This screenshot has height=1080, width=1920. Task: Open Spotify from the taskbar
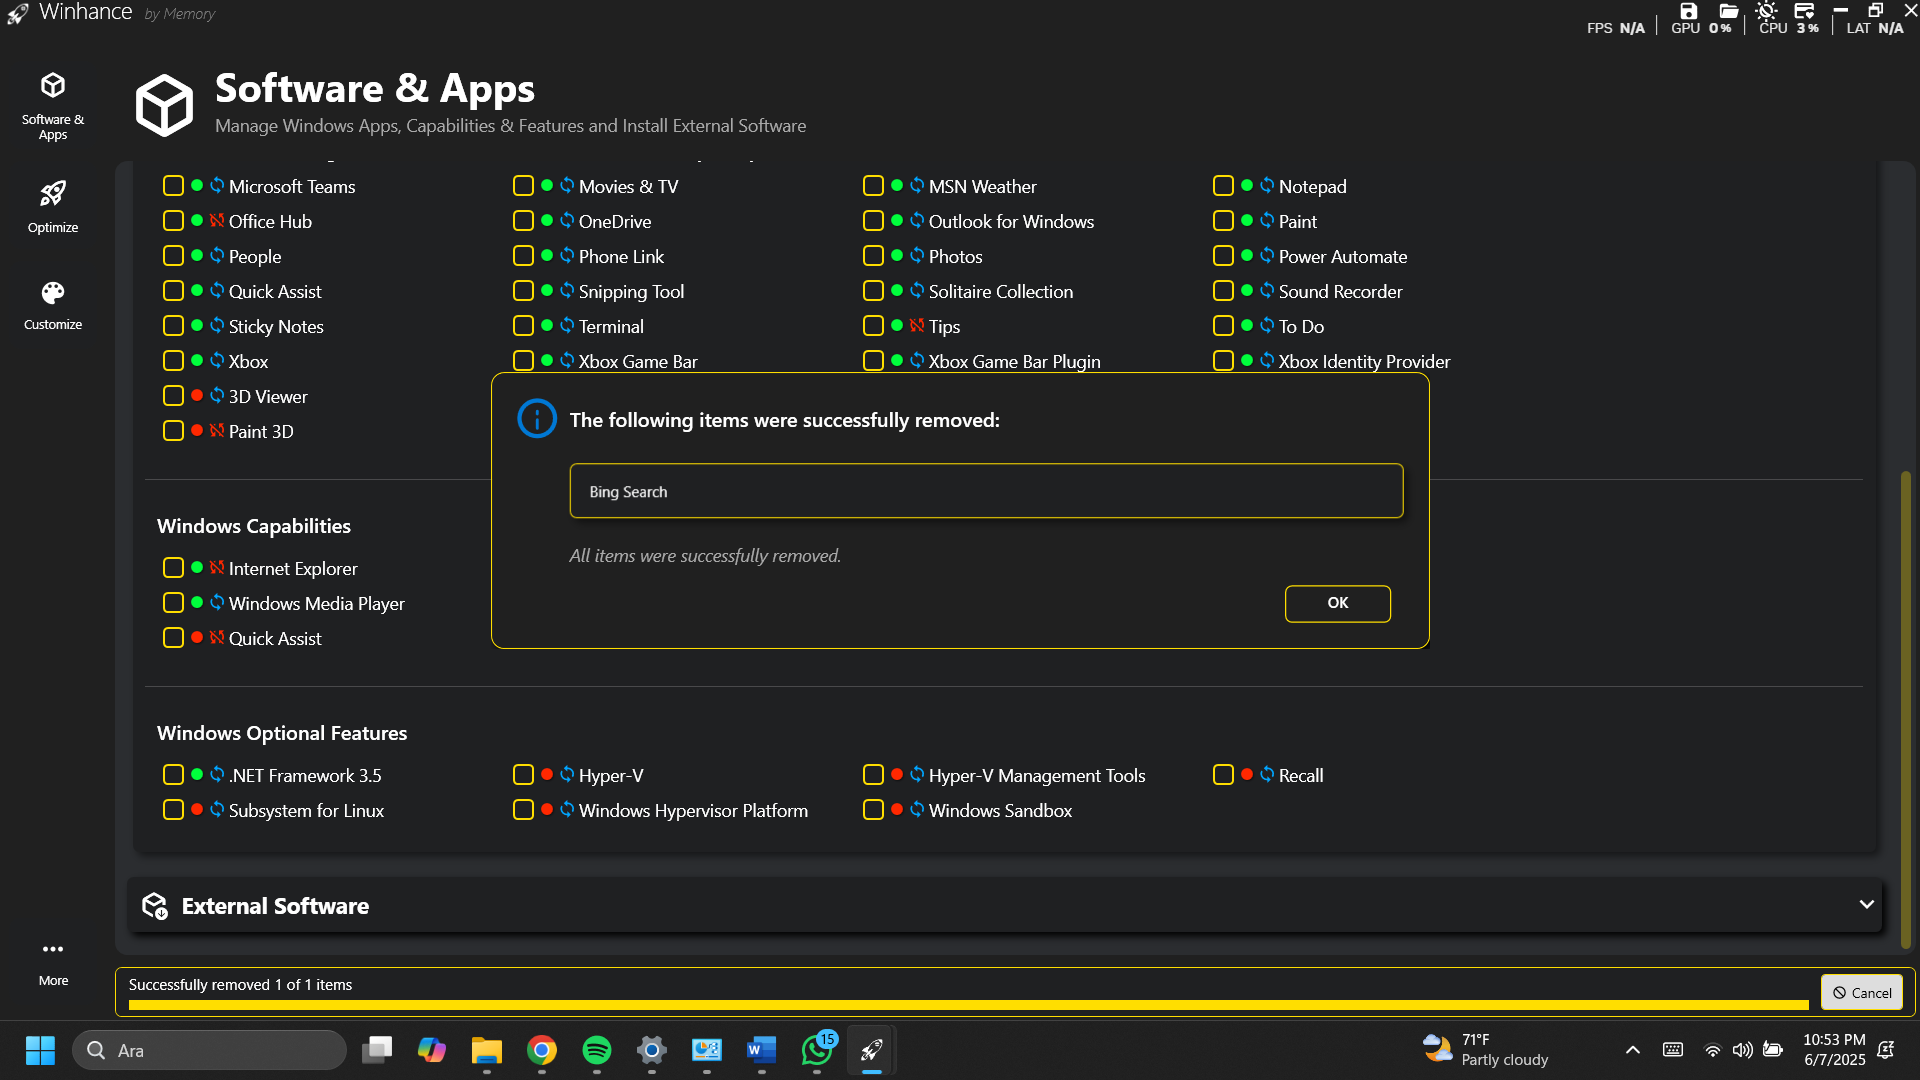tap(597, 1050)
